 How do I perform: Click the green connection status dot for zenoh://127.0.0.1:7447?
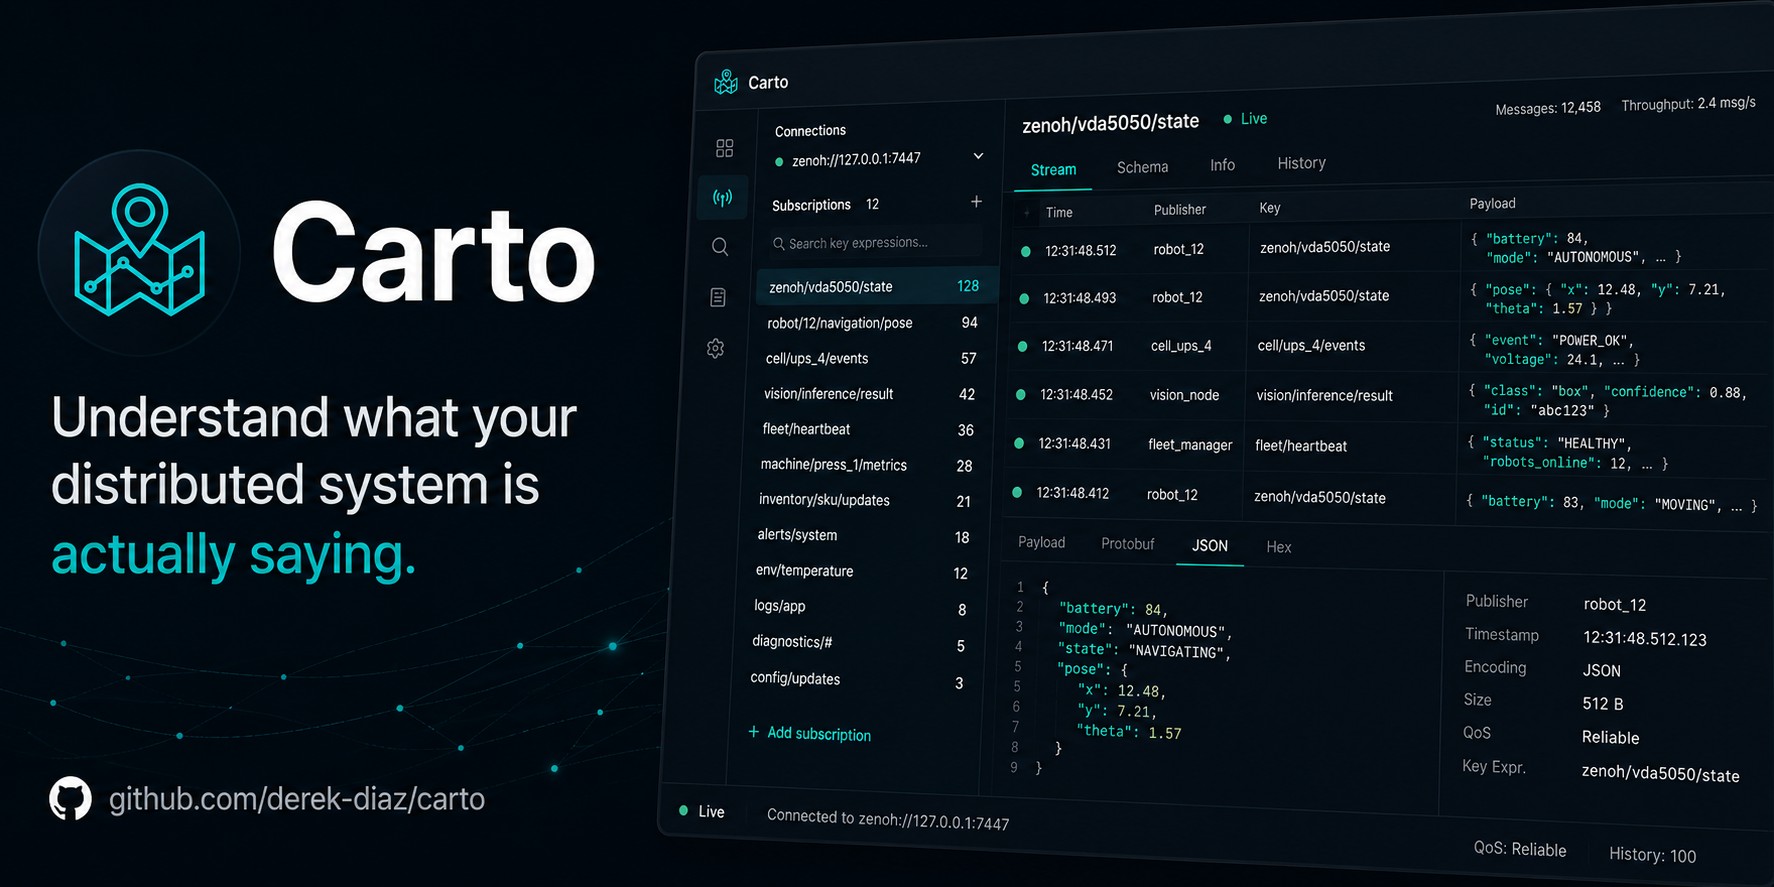(x=779, y=161)
